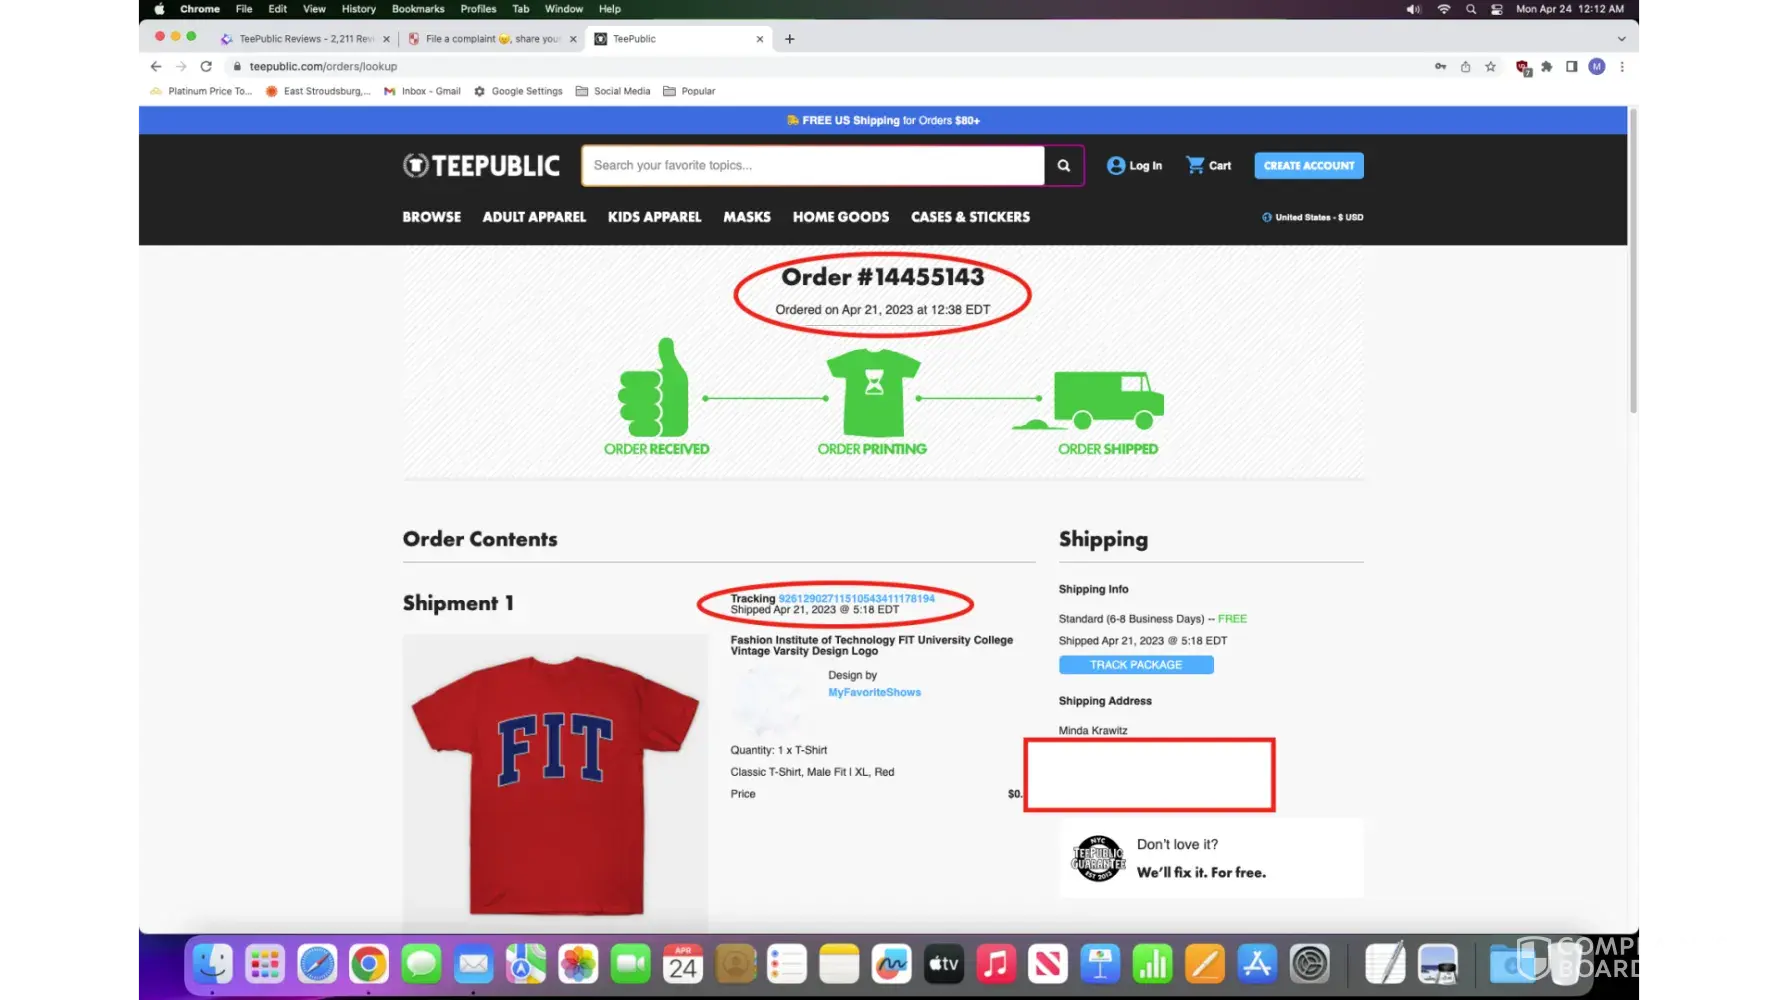Open the HOME GOODS navigation menu
Screen dimensions: 1778x1000
[841, 217]
